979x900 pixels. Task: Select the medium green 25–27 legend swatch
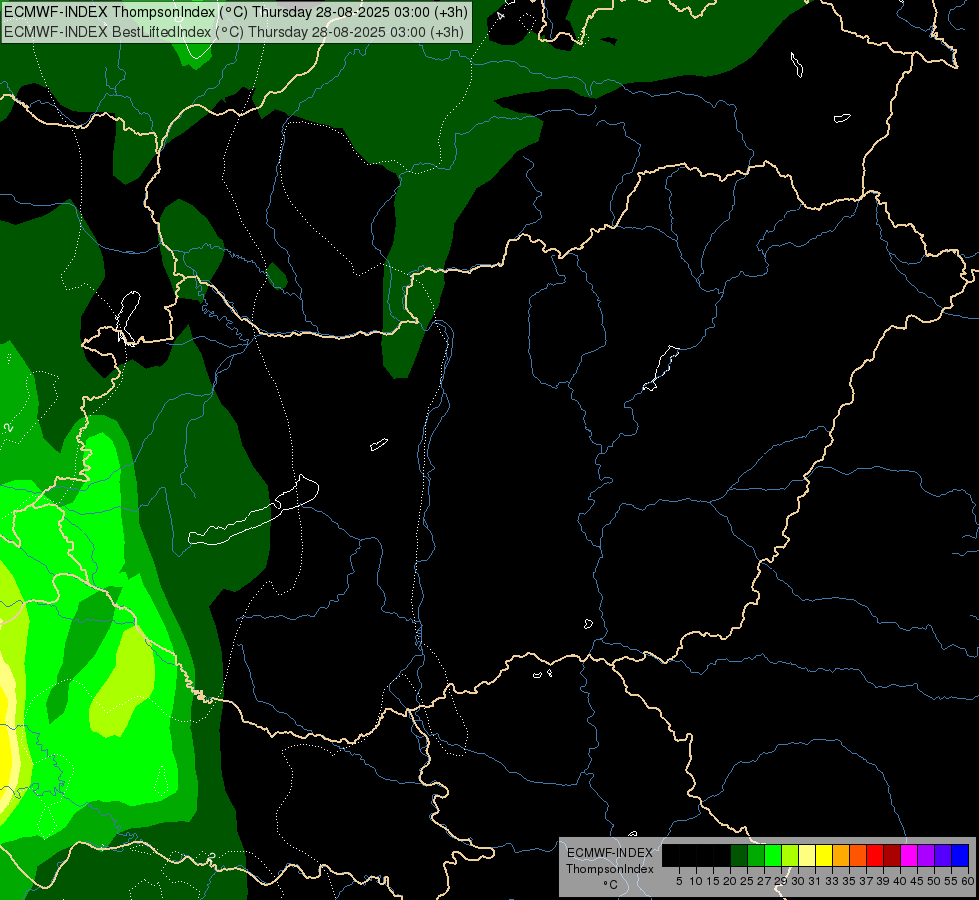(x=756, y=855)
